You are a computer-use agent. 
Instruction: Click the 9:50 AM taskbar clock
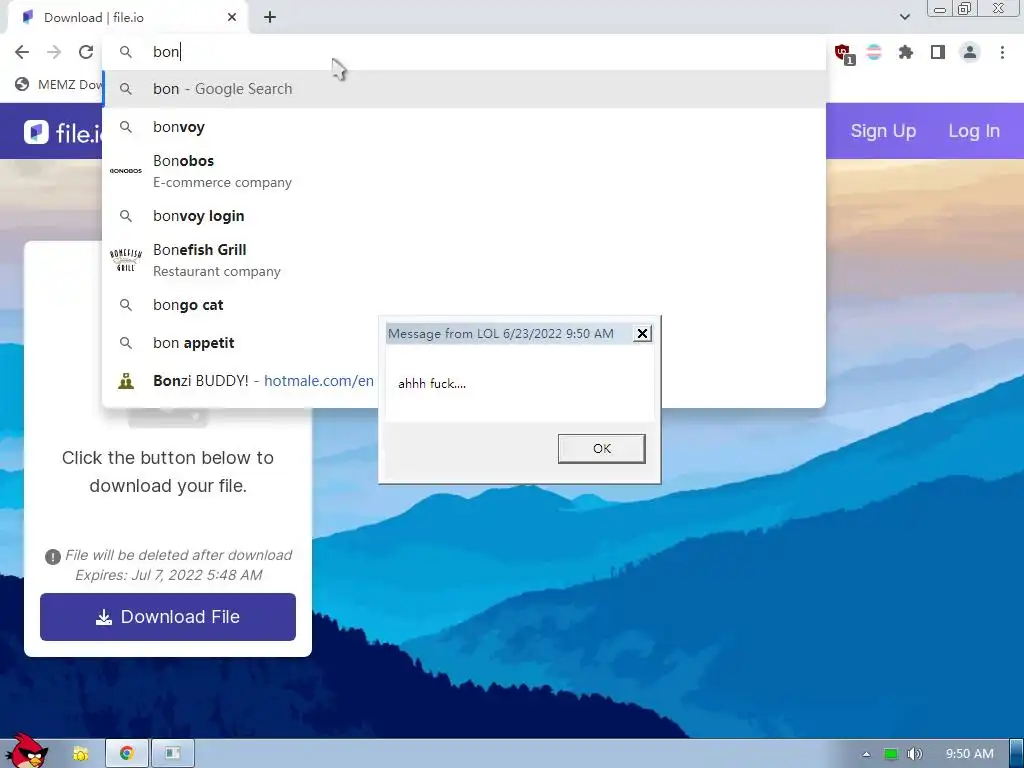(x=970, y=754)
